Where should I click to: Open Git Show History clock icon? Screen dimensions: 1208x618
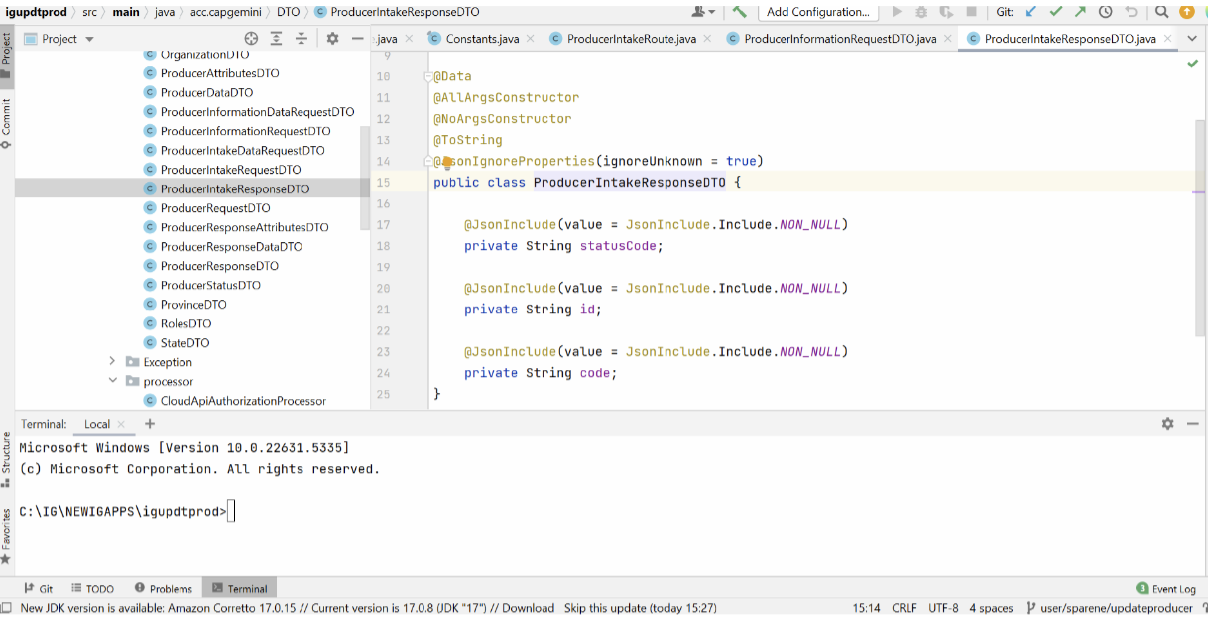(x=1106, y=12)
